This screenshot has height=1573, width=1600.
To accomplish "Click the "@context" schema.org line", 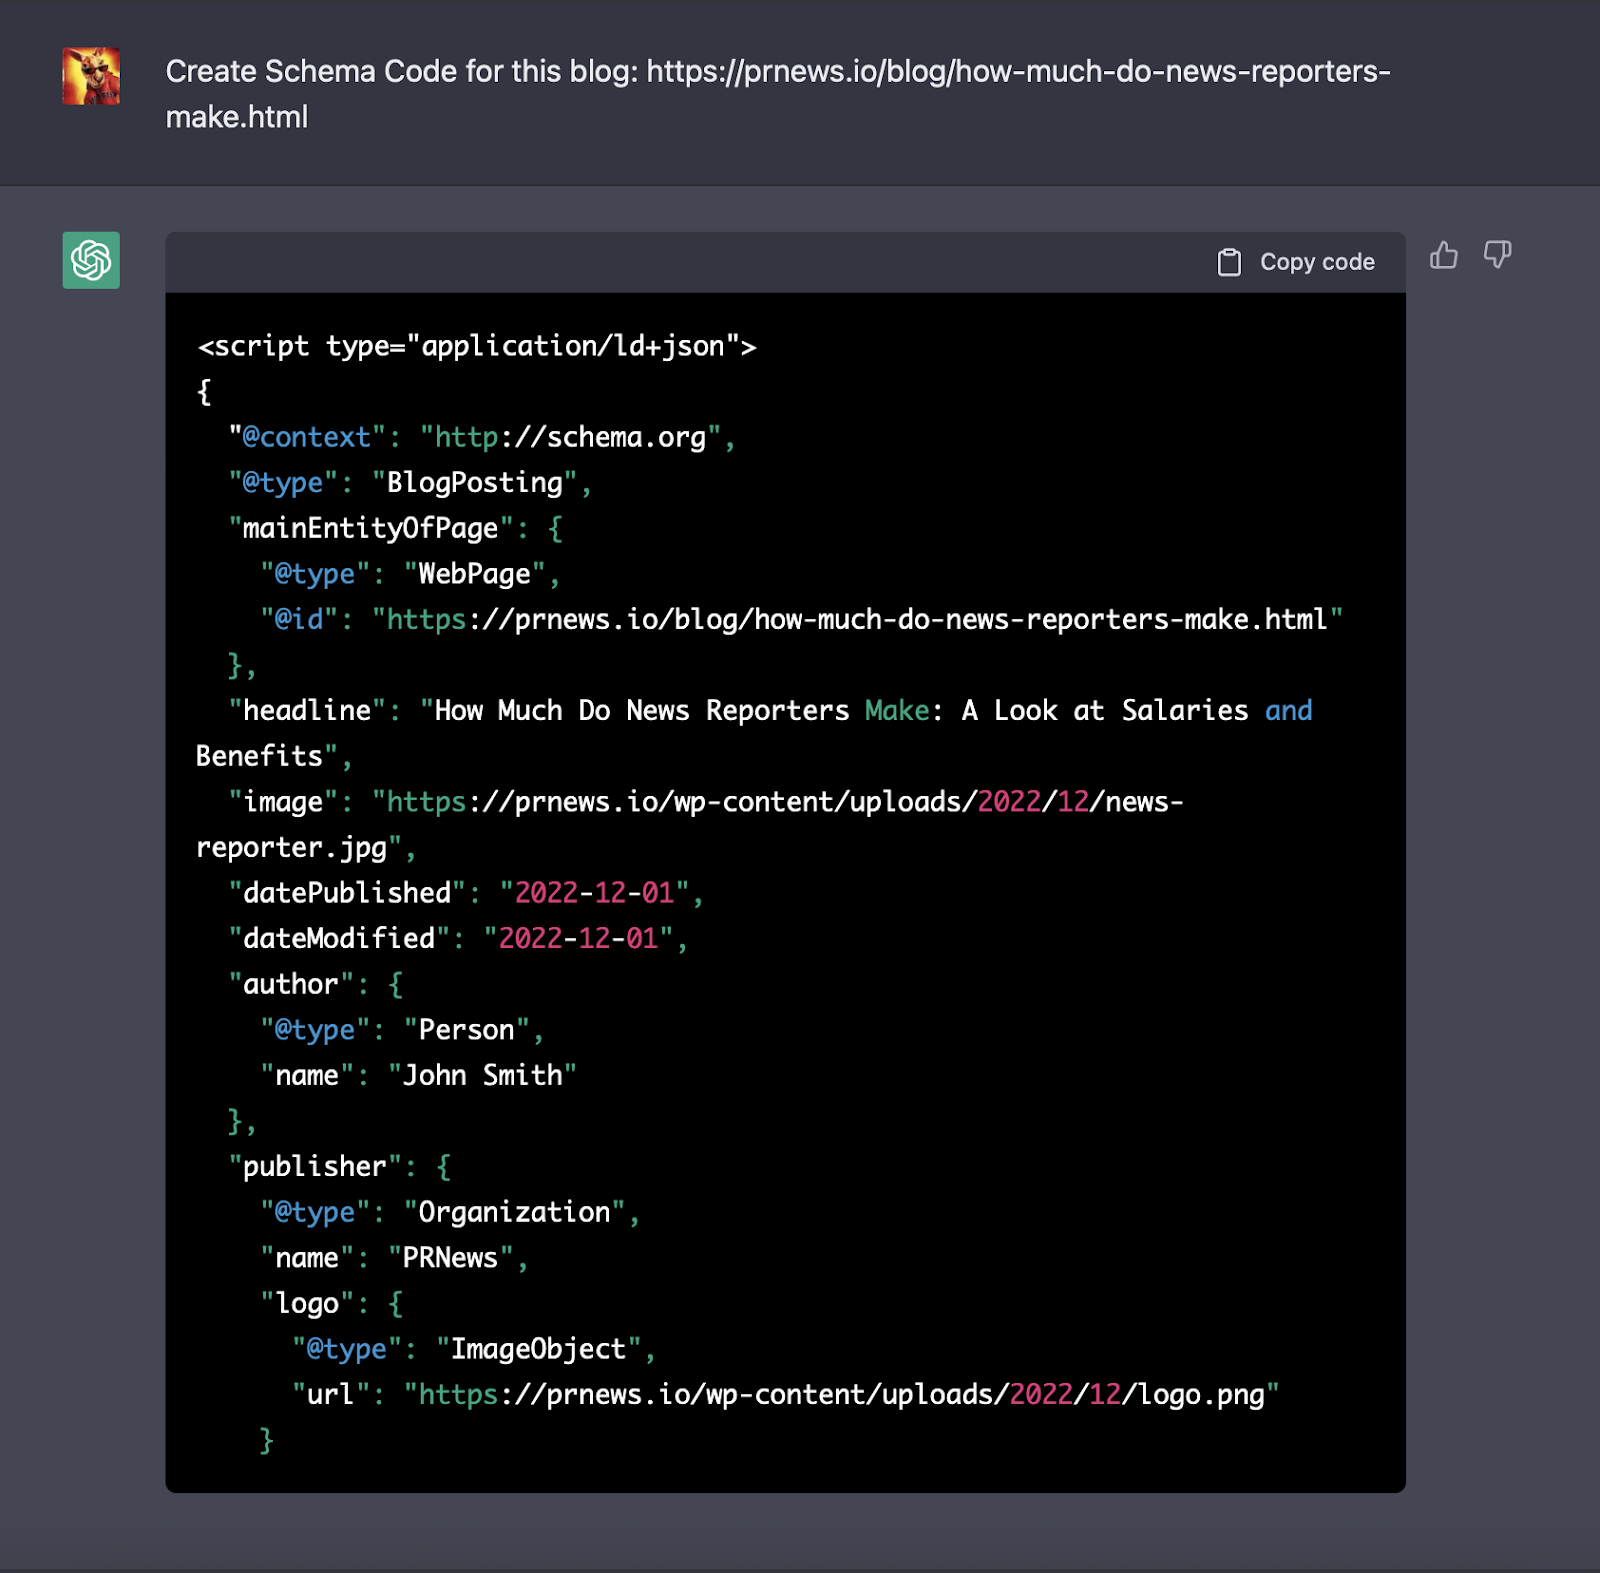I will [x=482, y=437].
